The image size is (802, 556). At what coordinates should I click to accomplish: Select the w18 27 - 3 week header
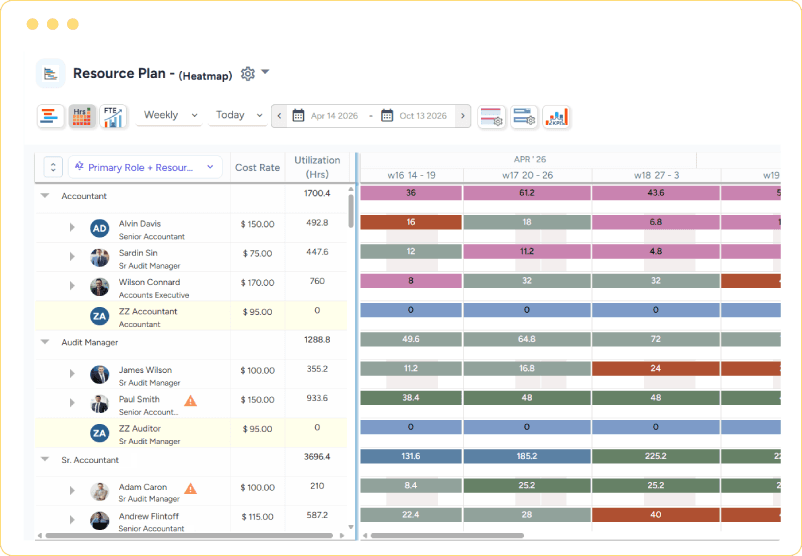(x=656, y=175)
